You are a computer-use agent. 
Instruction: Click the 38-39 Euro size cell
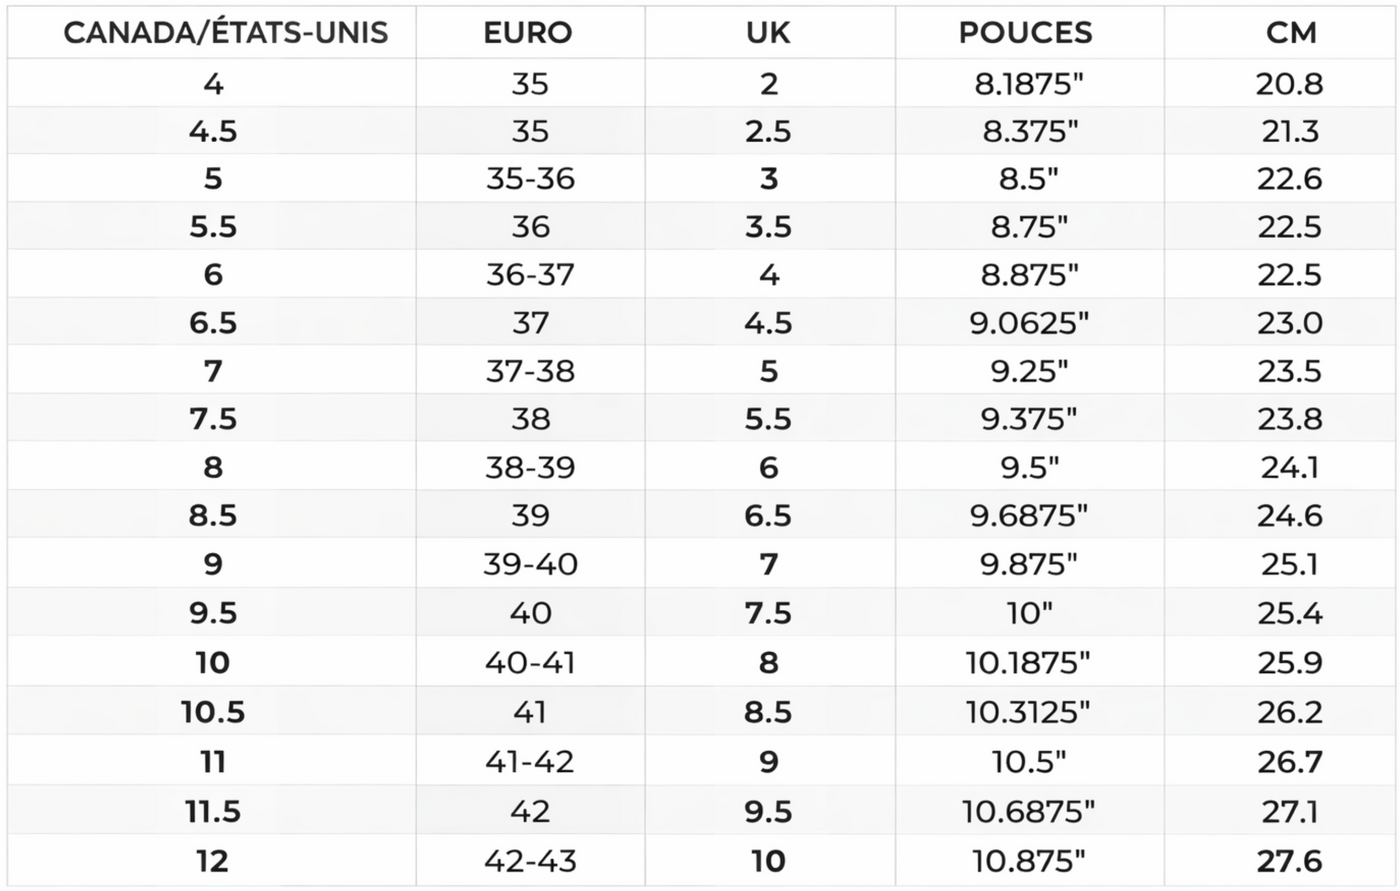[x=530, y=467]
